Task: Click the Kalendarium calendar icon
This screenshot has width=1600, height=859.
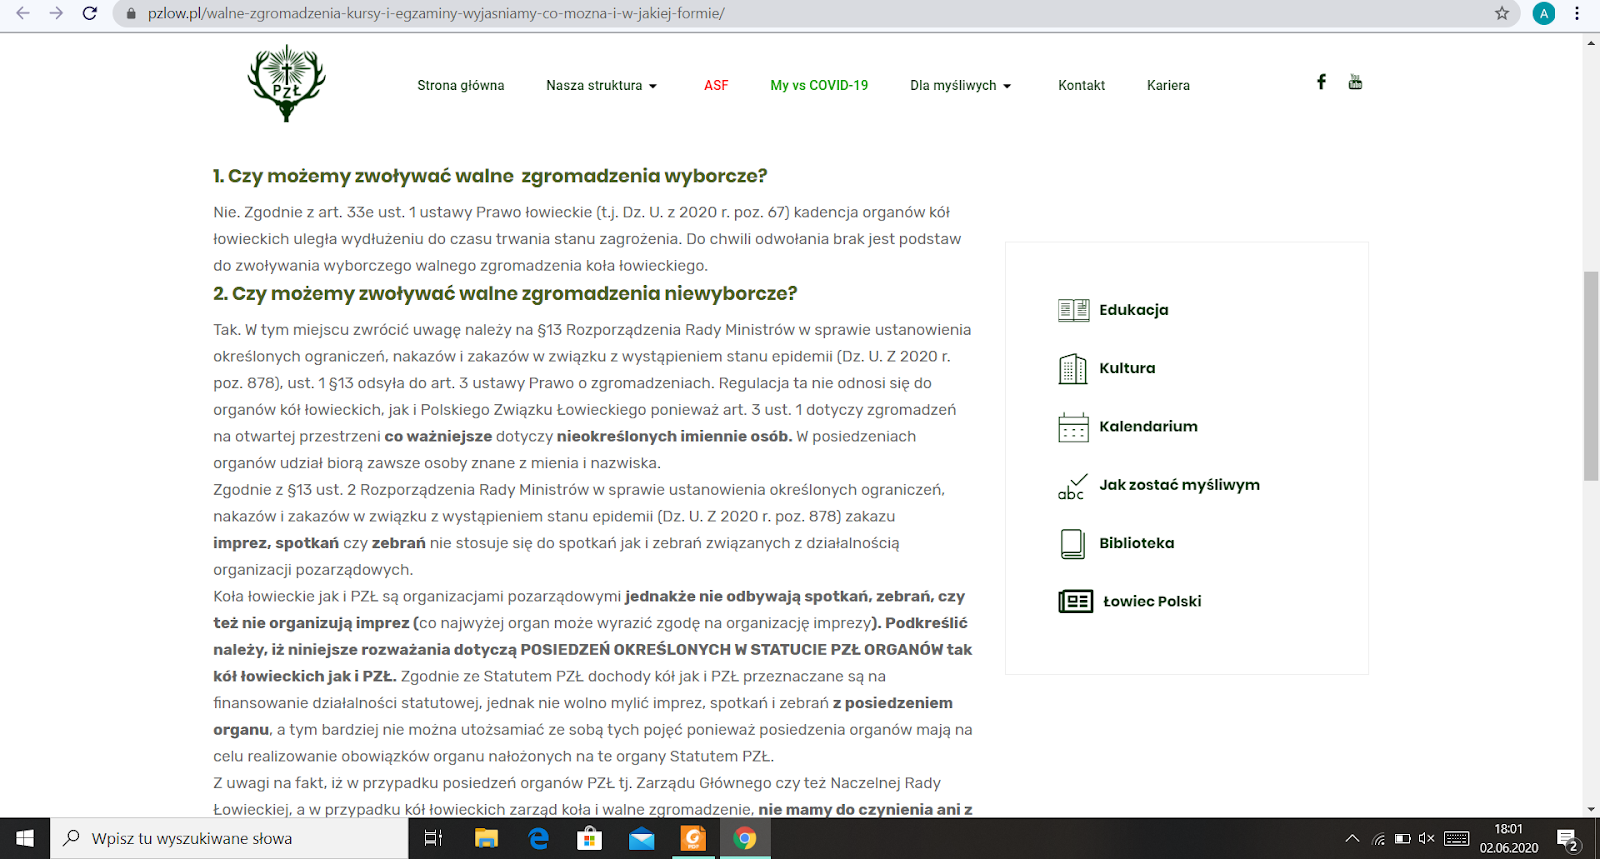Action: pos(1073,427)
